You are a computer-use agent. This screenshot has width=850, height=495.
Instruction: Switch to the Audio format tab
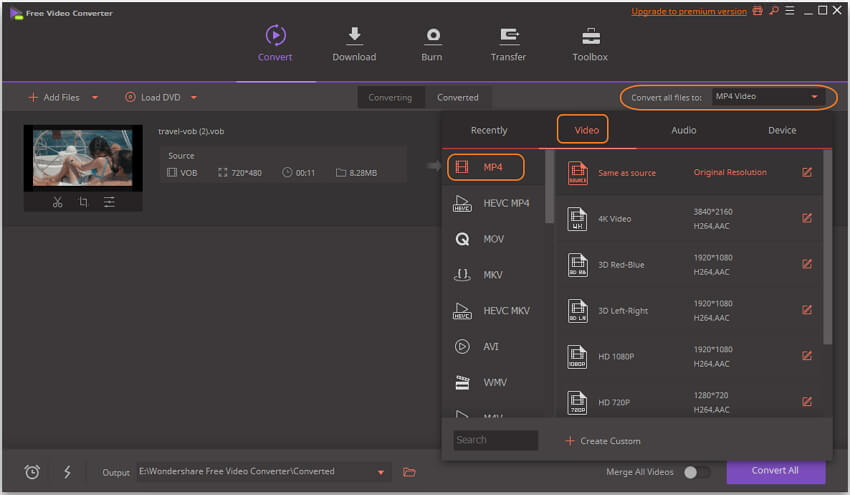684,130
